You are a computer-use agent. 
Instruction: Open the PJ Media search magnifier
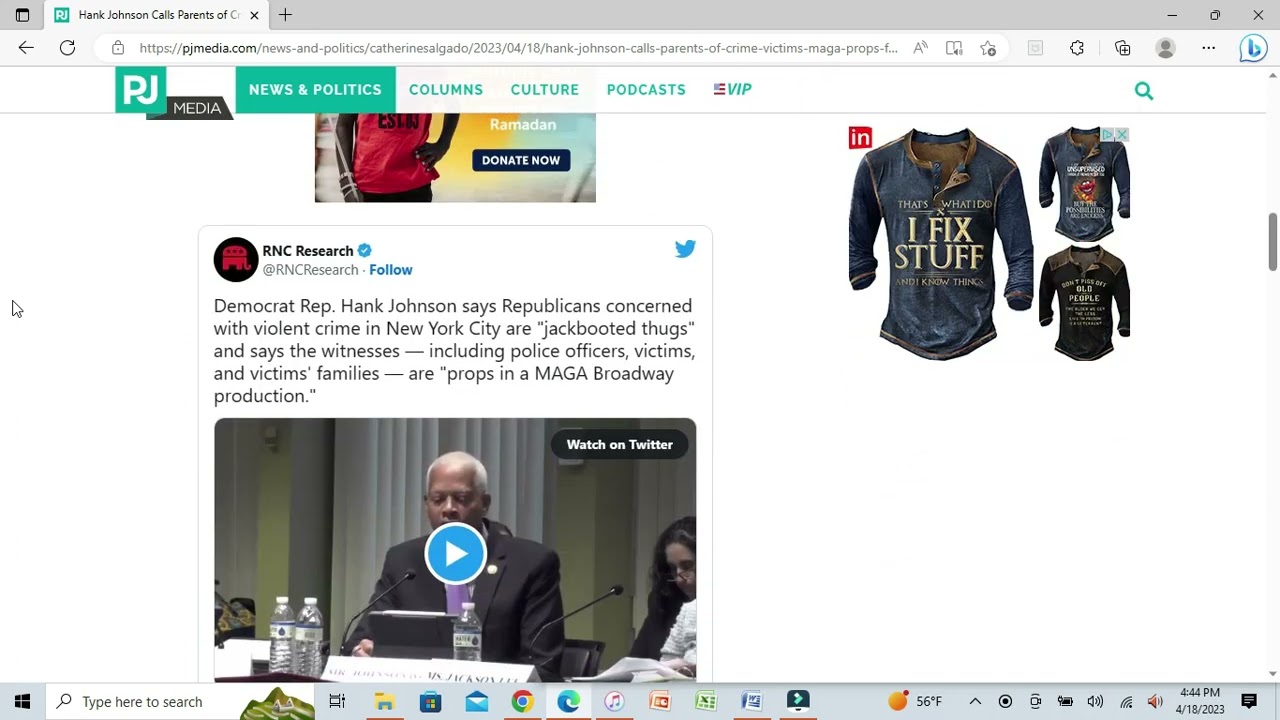coord(1144,91)
